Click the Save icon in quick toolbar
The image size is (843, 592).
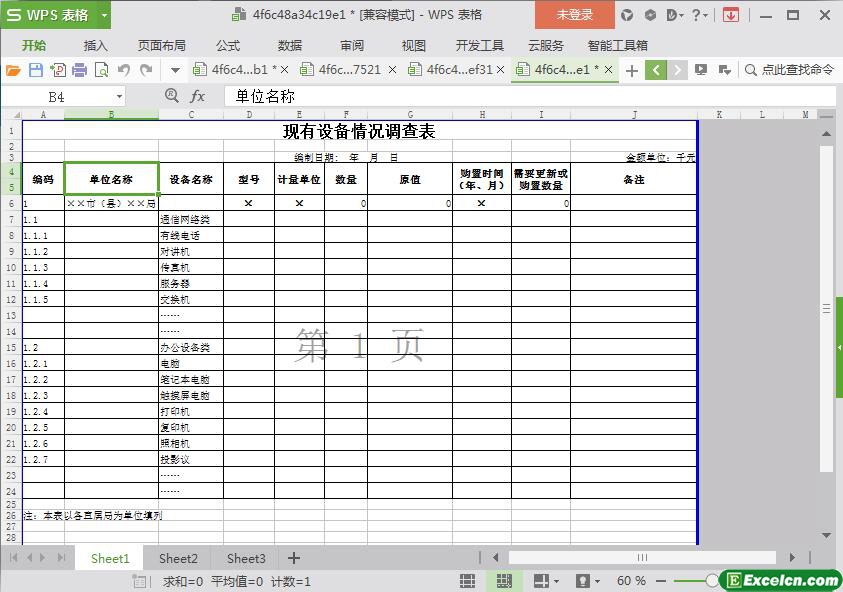tap(35, 70)
